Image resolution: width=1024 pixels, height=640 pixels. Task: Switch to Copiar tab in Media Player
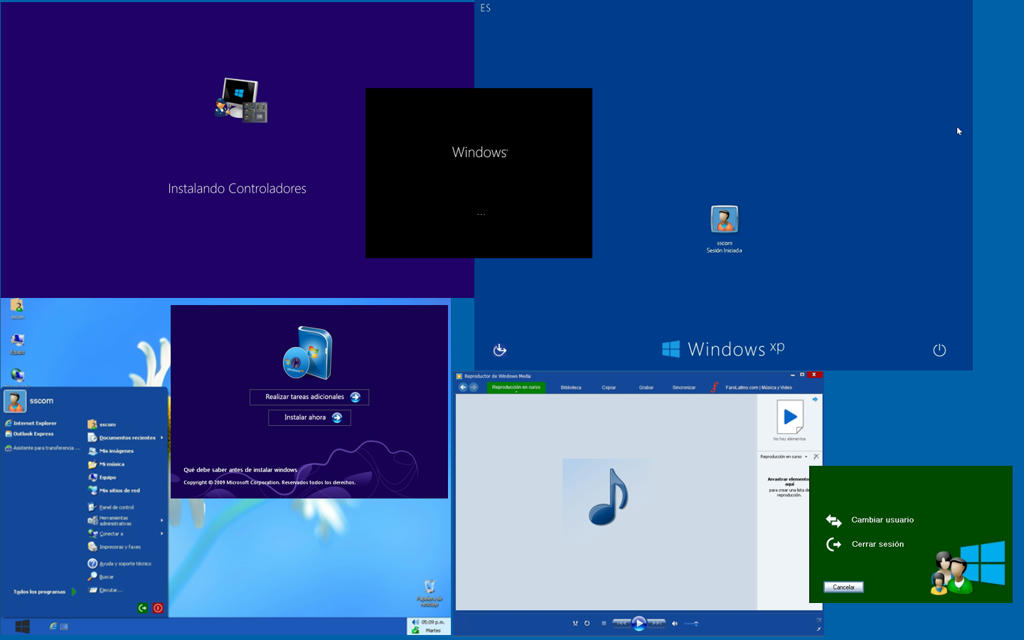pyautogui.click(x=609, y=387)
